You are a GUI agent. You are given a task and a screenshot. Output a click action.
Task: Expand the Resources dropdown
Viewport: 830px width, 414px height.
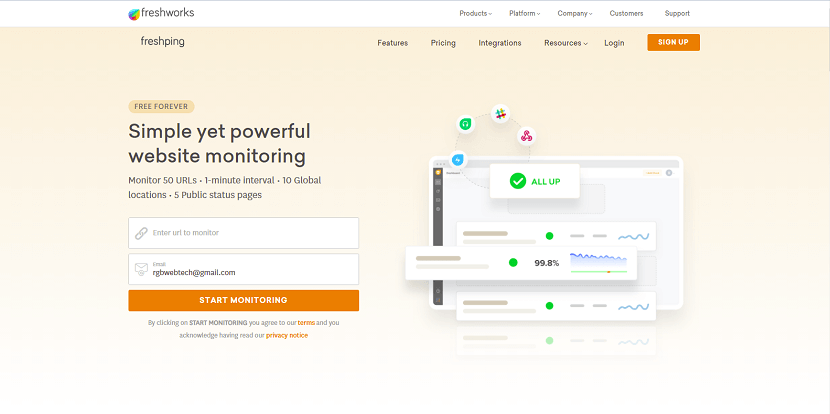click(x=566, y=43)
